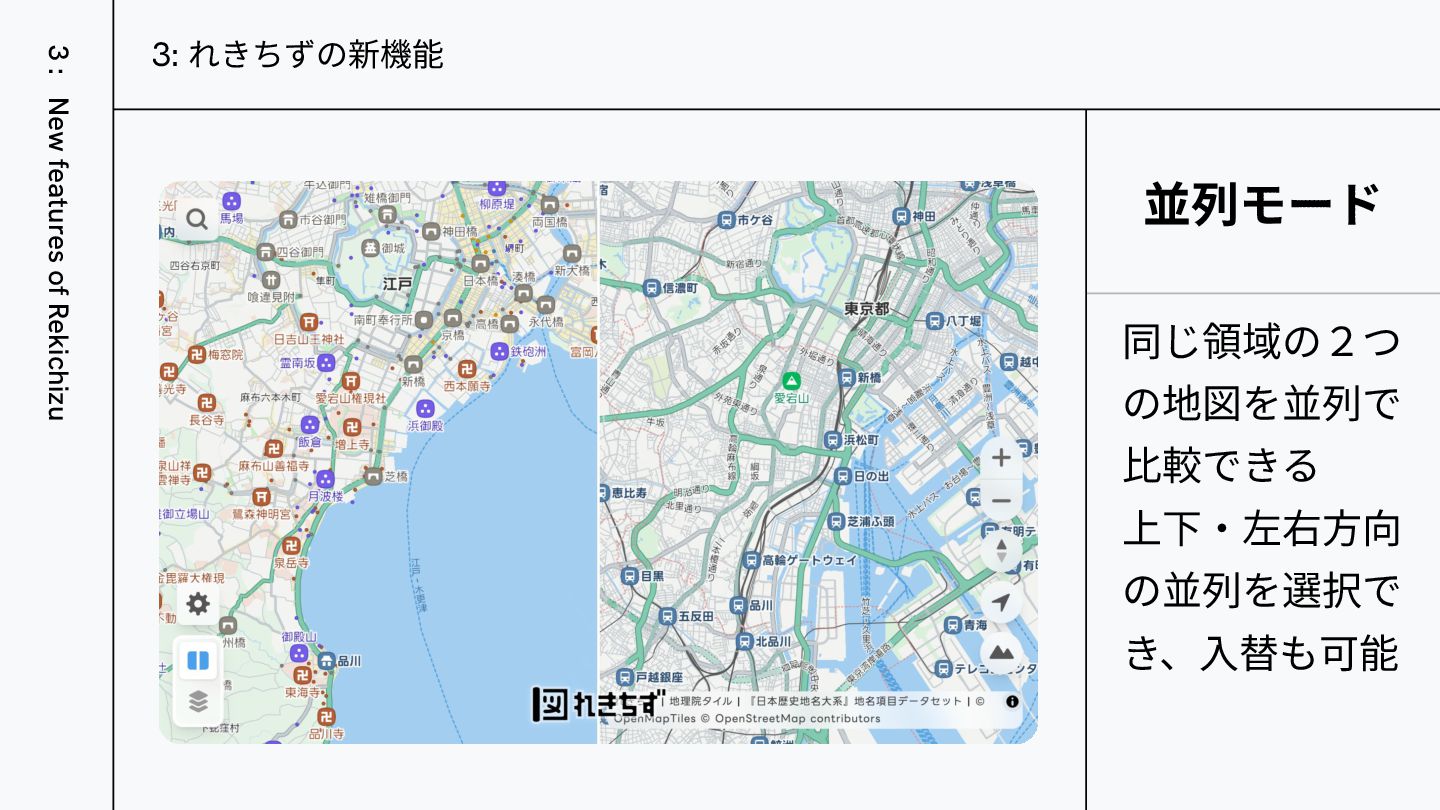Viewport: 1440px width, 810px height.
Task: Toggle the blue split-view comparison button
Action: tap(198, 661)
